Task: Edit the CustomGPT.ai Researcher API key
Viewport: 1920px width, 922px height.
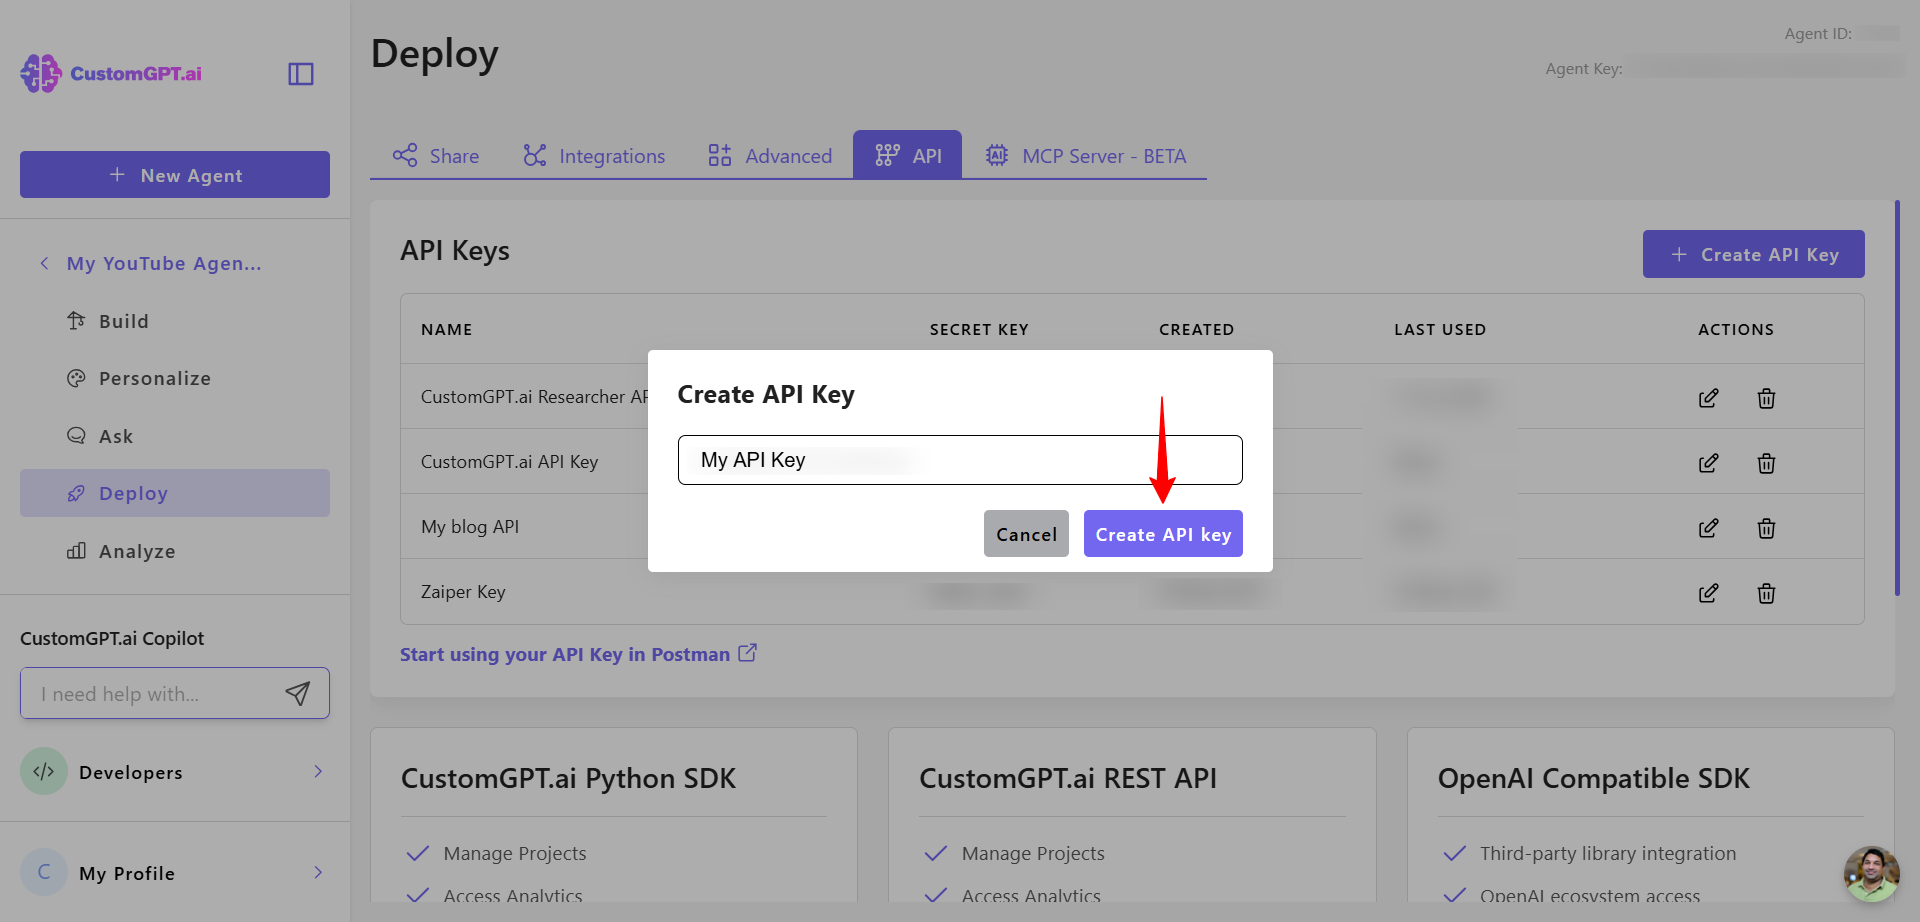Action: point(1709,398)
